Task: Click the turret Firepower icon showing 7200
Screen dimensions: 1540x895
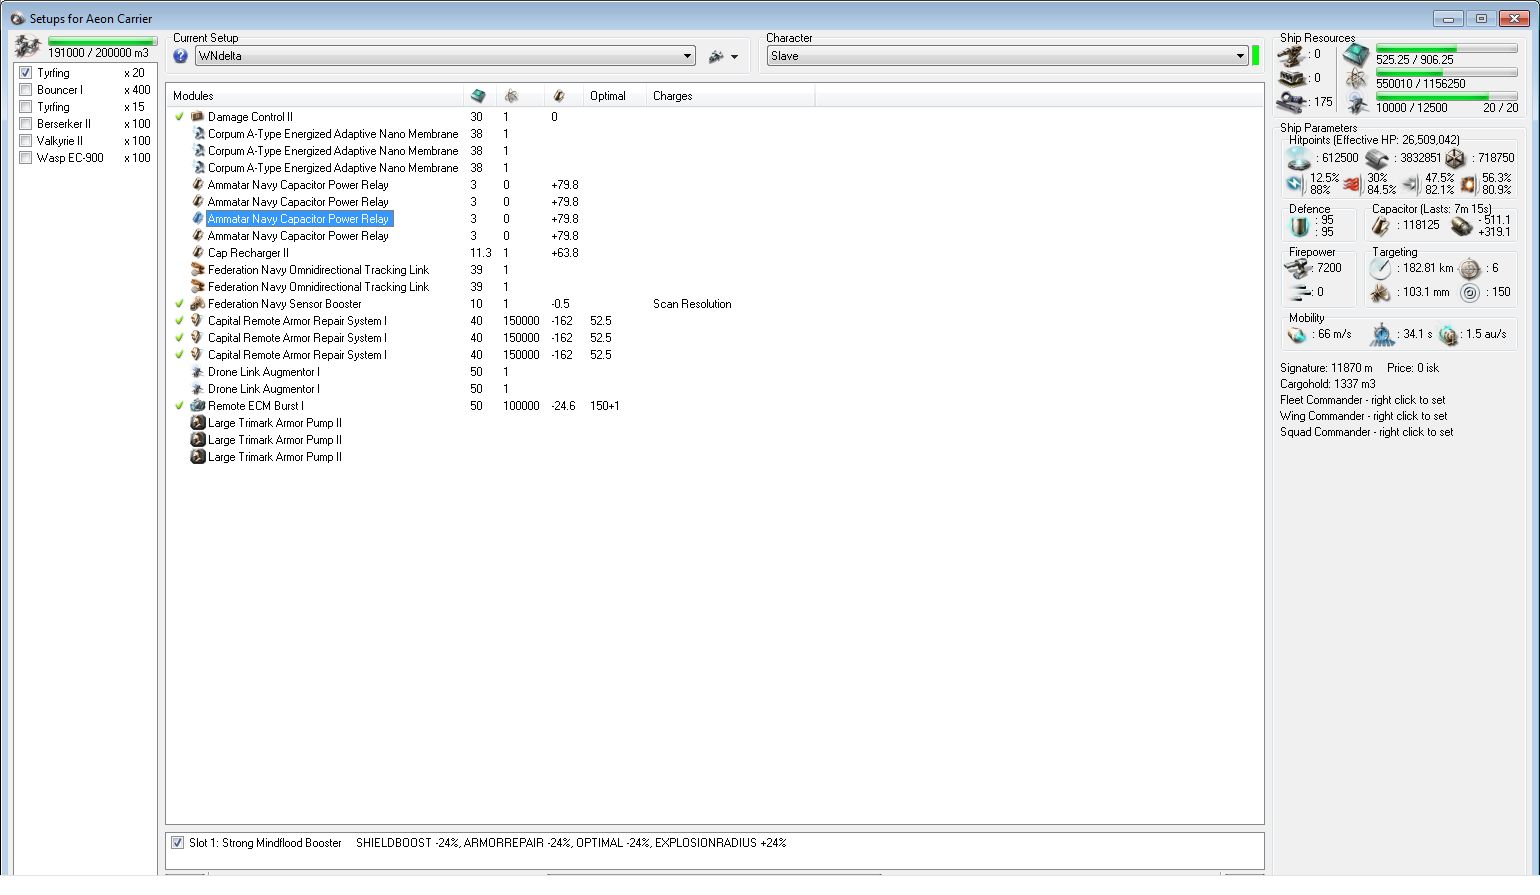Action: 1298,268
